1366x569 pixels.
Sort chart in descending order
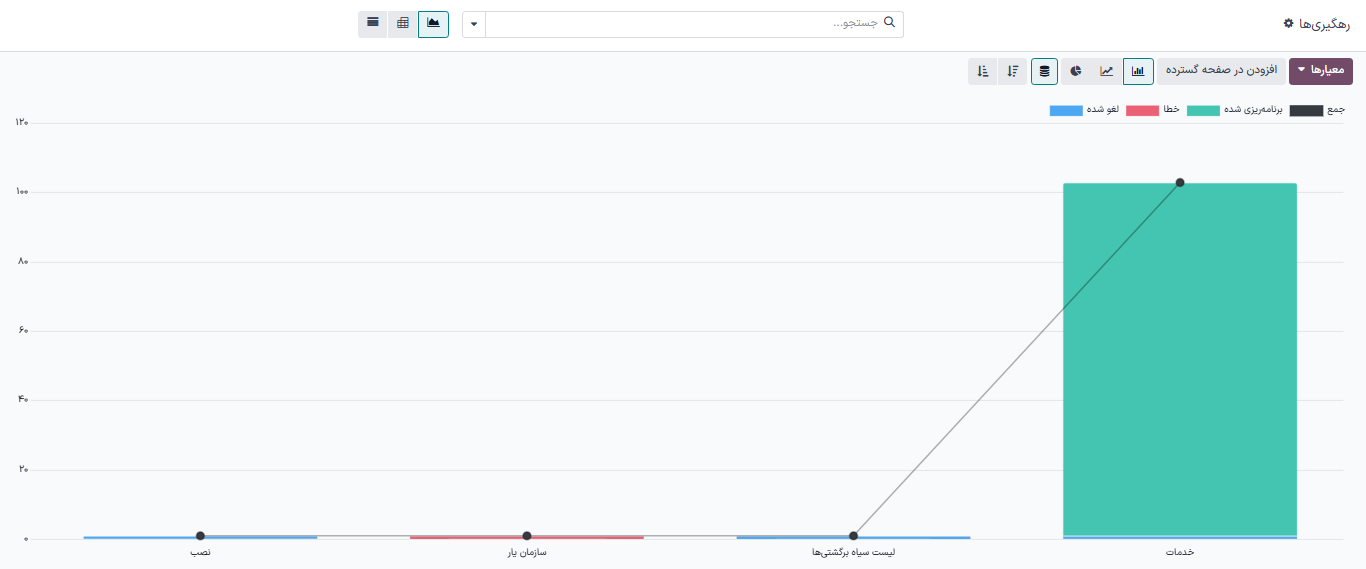(1013, 71)
